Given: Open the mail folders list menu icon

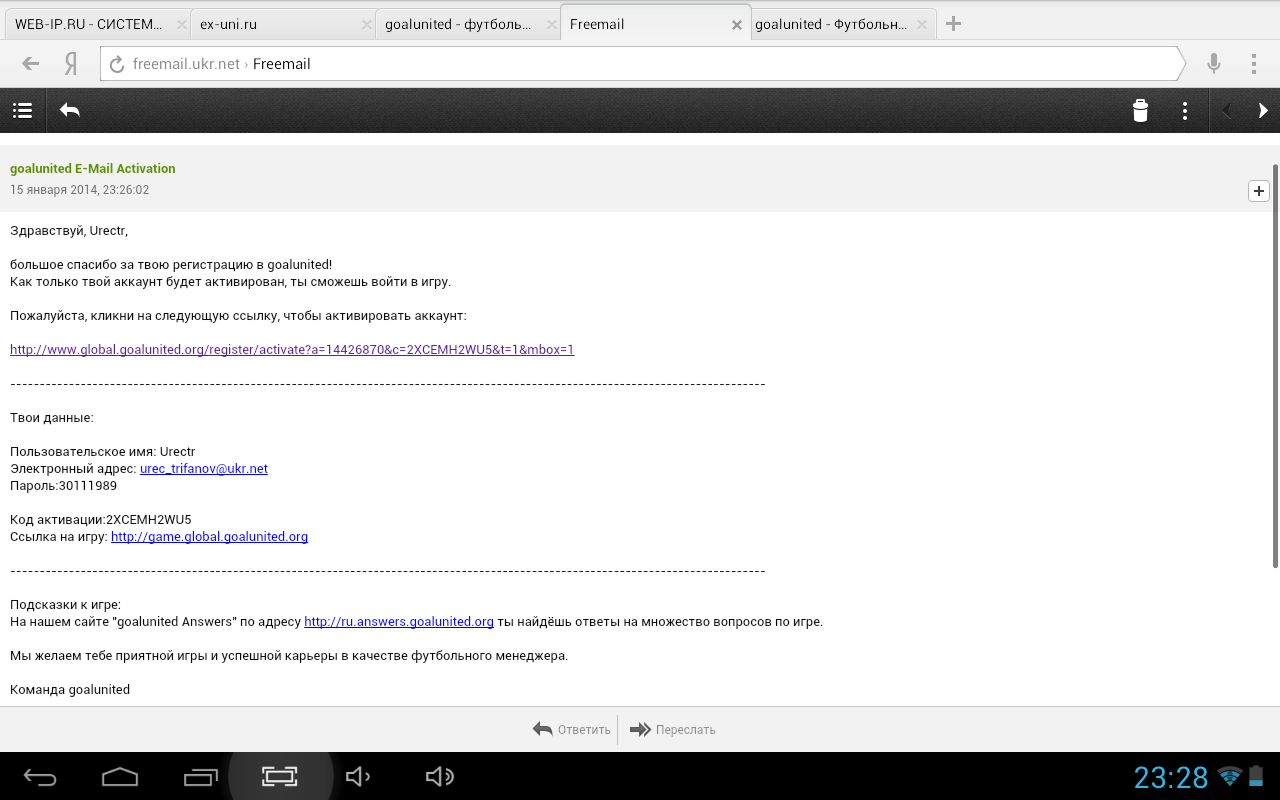Looking at the screenshot, I should click(22, 111).
